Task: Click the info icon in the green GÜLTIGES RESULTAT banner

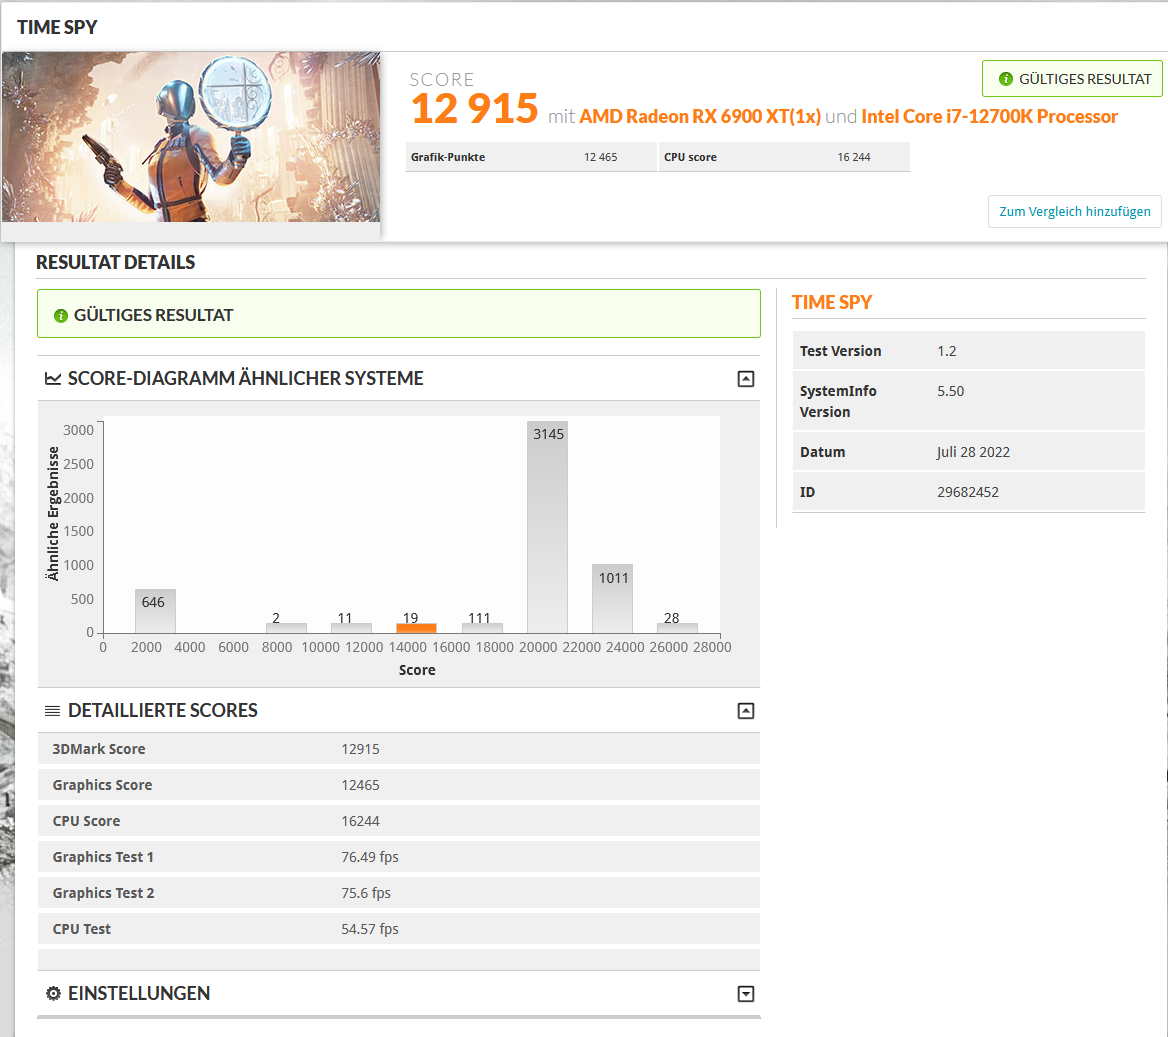Action: click(x=61, y=316)
